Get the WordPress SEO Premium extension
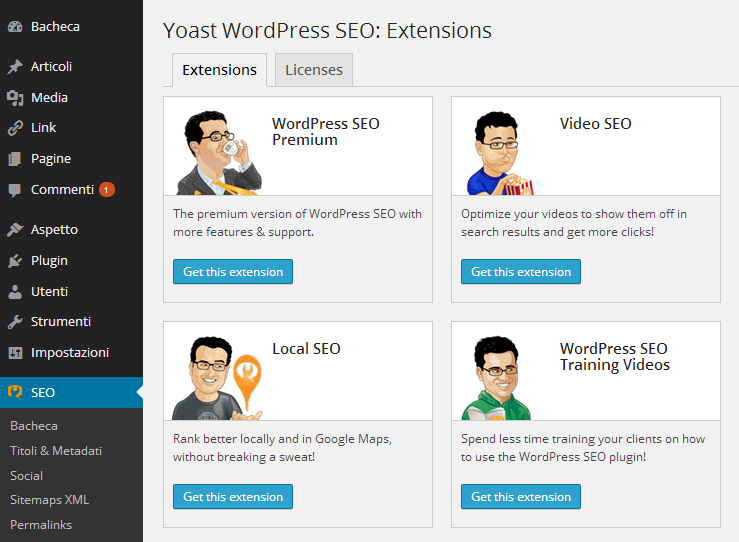This screenshot has height=542, width=739. pos(233,271)
